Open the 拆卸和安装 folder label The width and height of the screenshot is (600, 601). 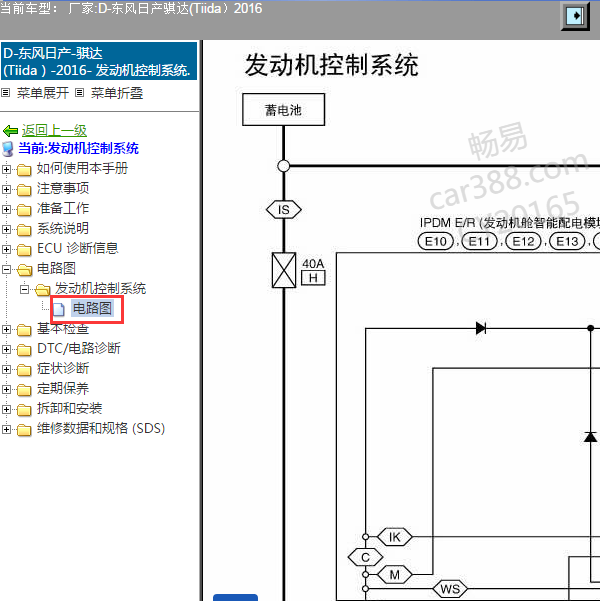[69, 408]
